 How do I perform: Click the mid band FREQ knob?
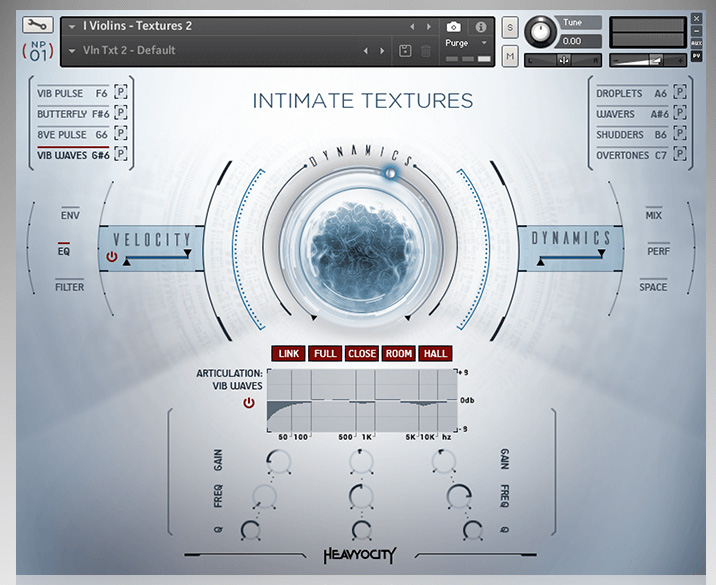[x=361, y=497]
